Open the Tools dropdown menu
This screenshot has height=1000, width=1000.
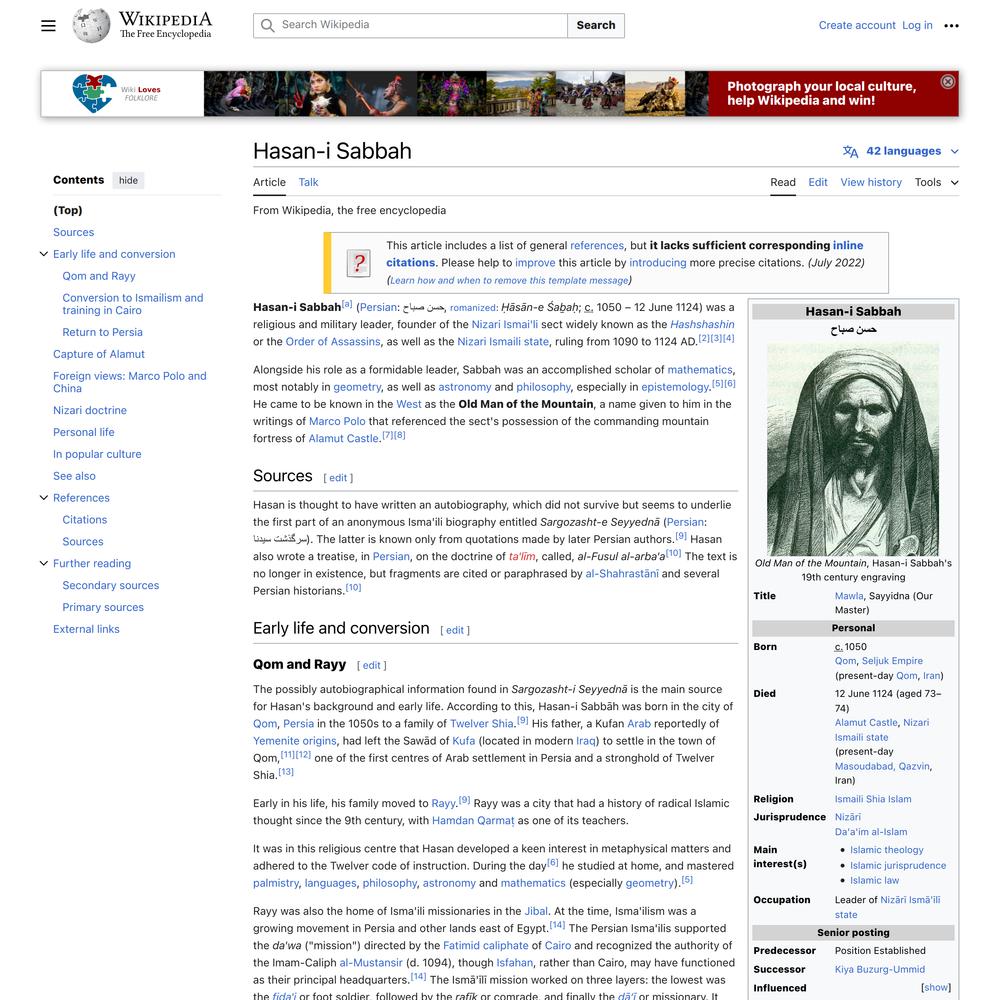point(936,182)
